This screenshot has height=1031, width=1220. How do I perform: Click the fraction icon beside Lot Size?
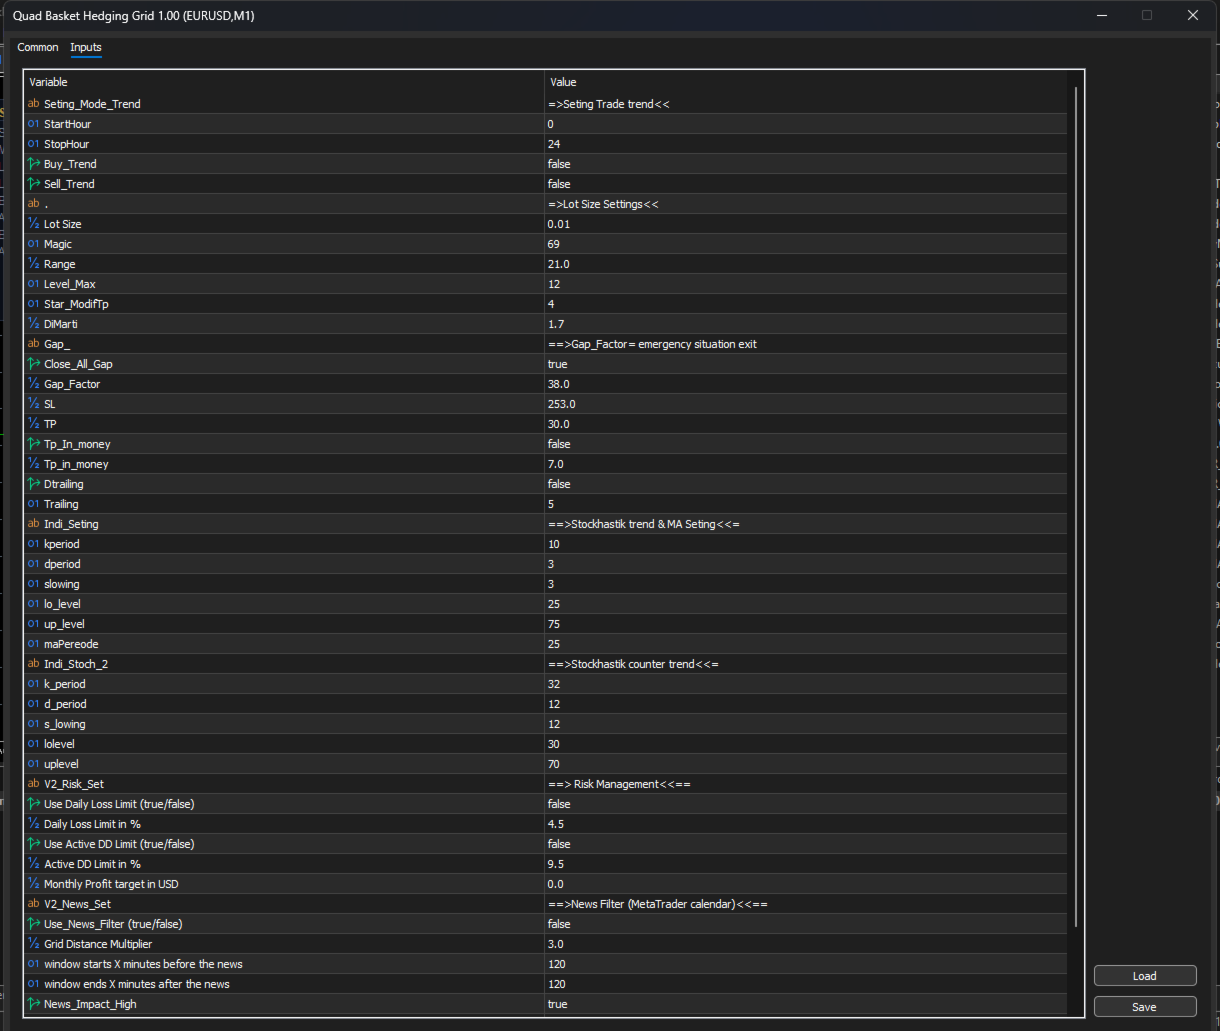pyautogui.click(x=34, y=224)
